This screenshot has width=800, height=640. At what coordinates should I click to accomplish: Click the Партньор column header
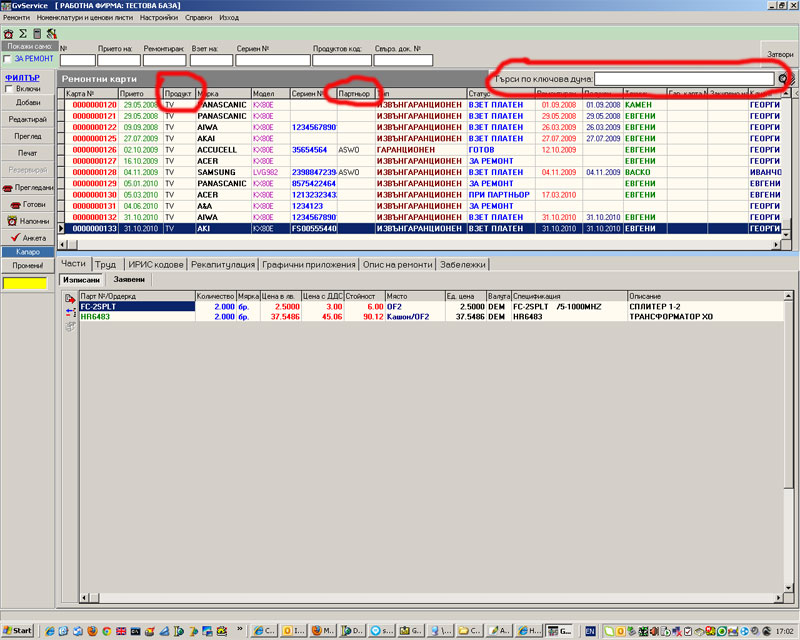tap(356, 93)
